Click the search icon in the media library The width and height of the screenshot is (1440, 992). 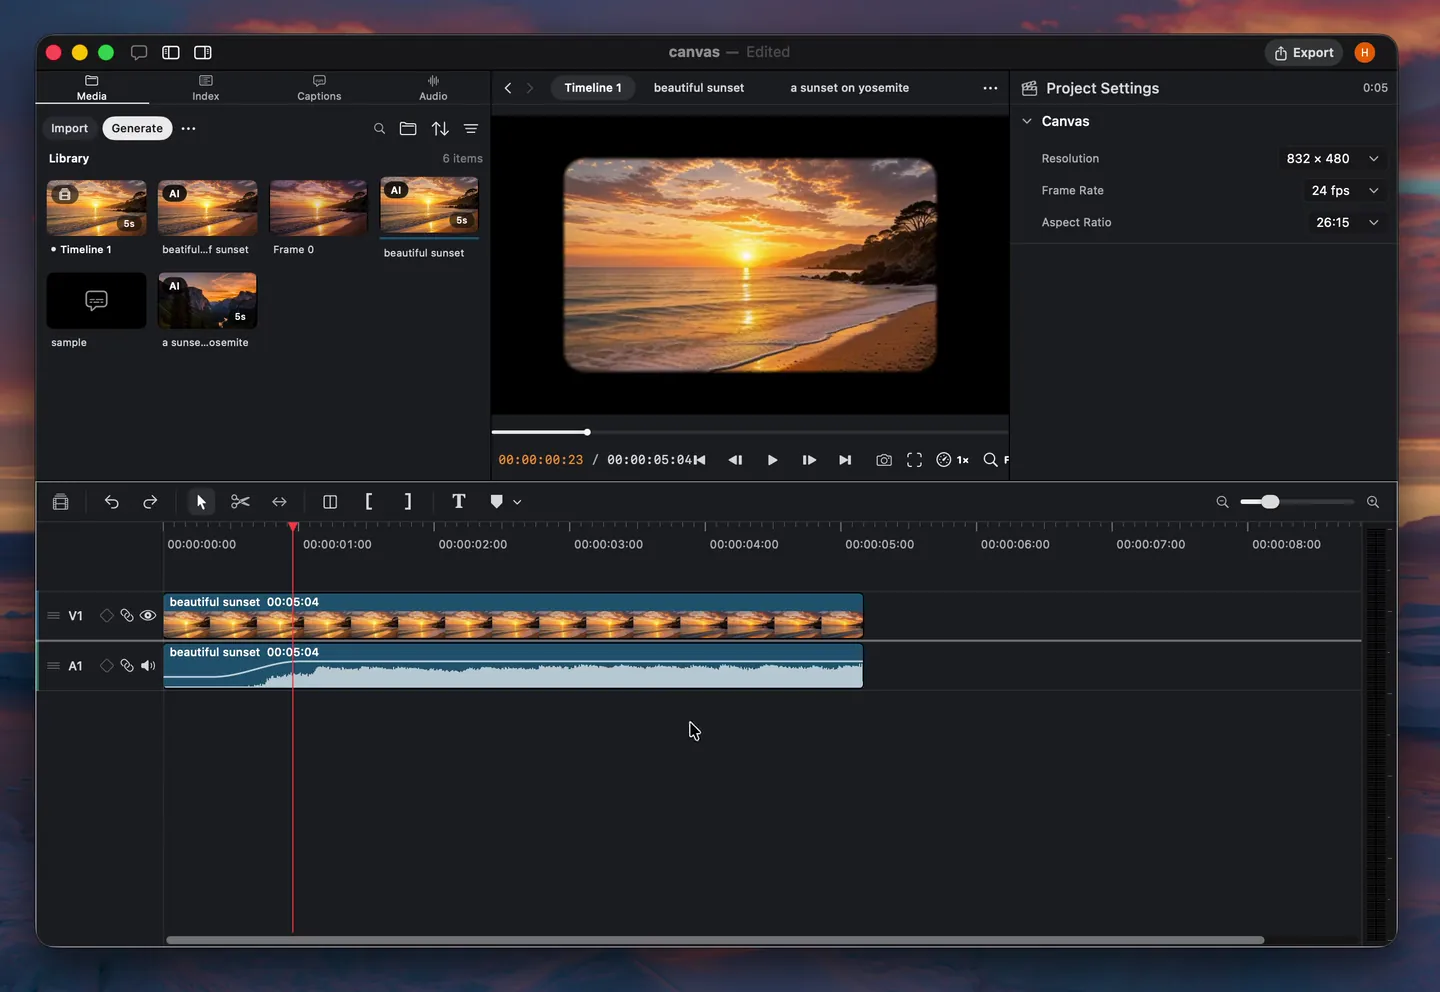tap(380, 128)
